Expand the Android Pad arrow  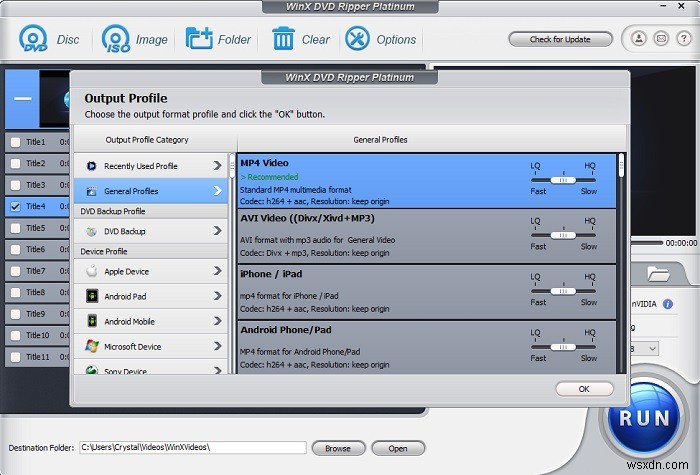pyautogui.click(x=217, y=296)
